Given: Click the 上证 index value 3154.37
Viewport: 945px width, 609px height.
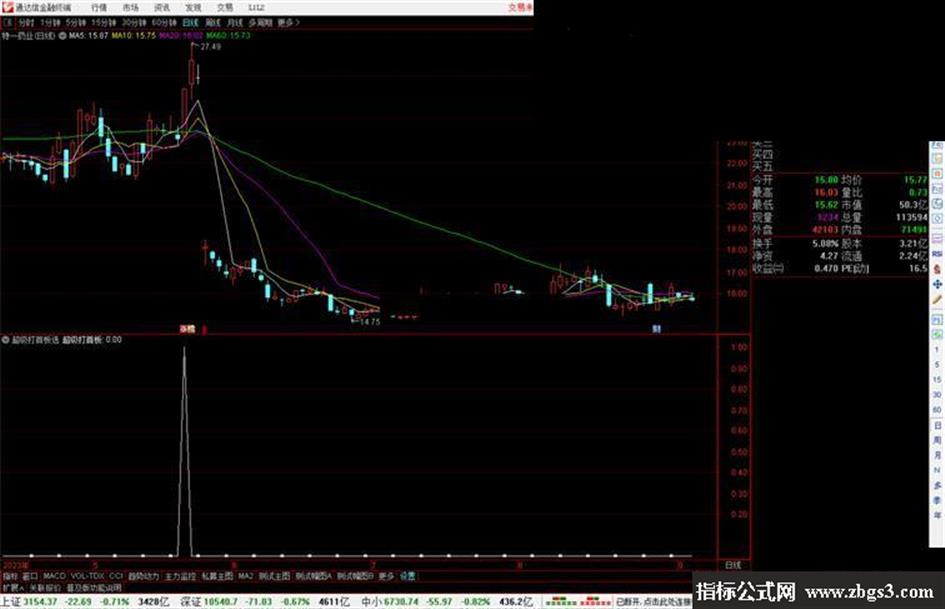Looking at the screenshot, I should click(x=40, y=602).
